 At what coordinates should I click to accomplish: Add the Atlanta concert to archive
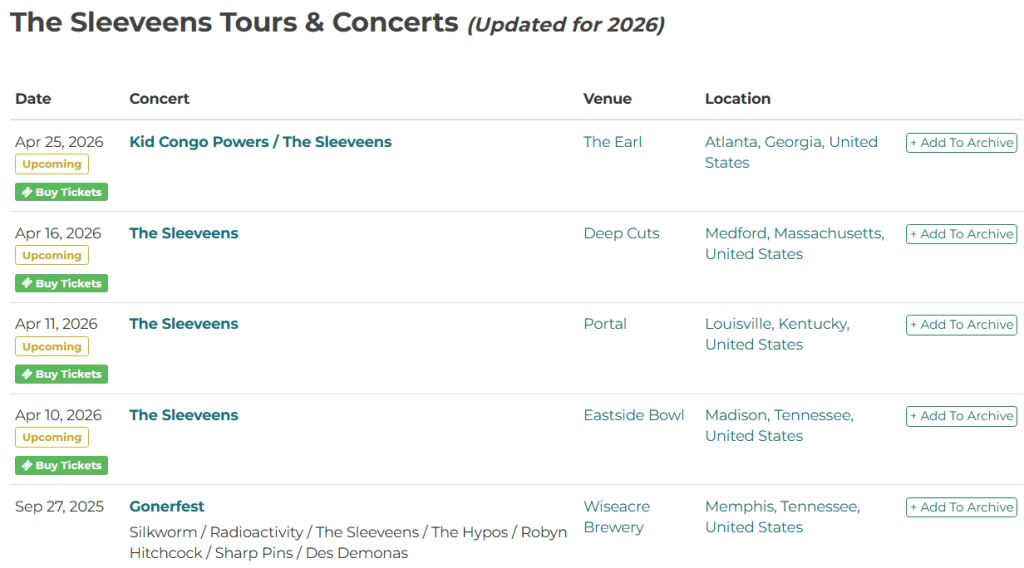click(x=961, y=143)
